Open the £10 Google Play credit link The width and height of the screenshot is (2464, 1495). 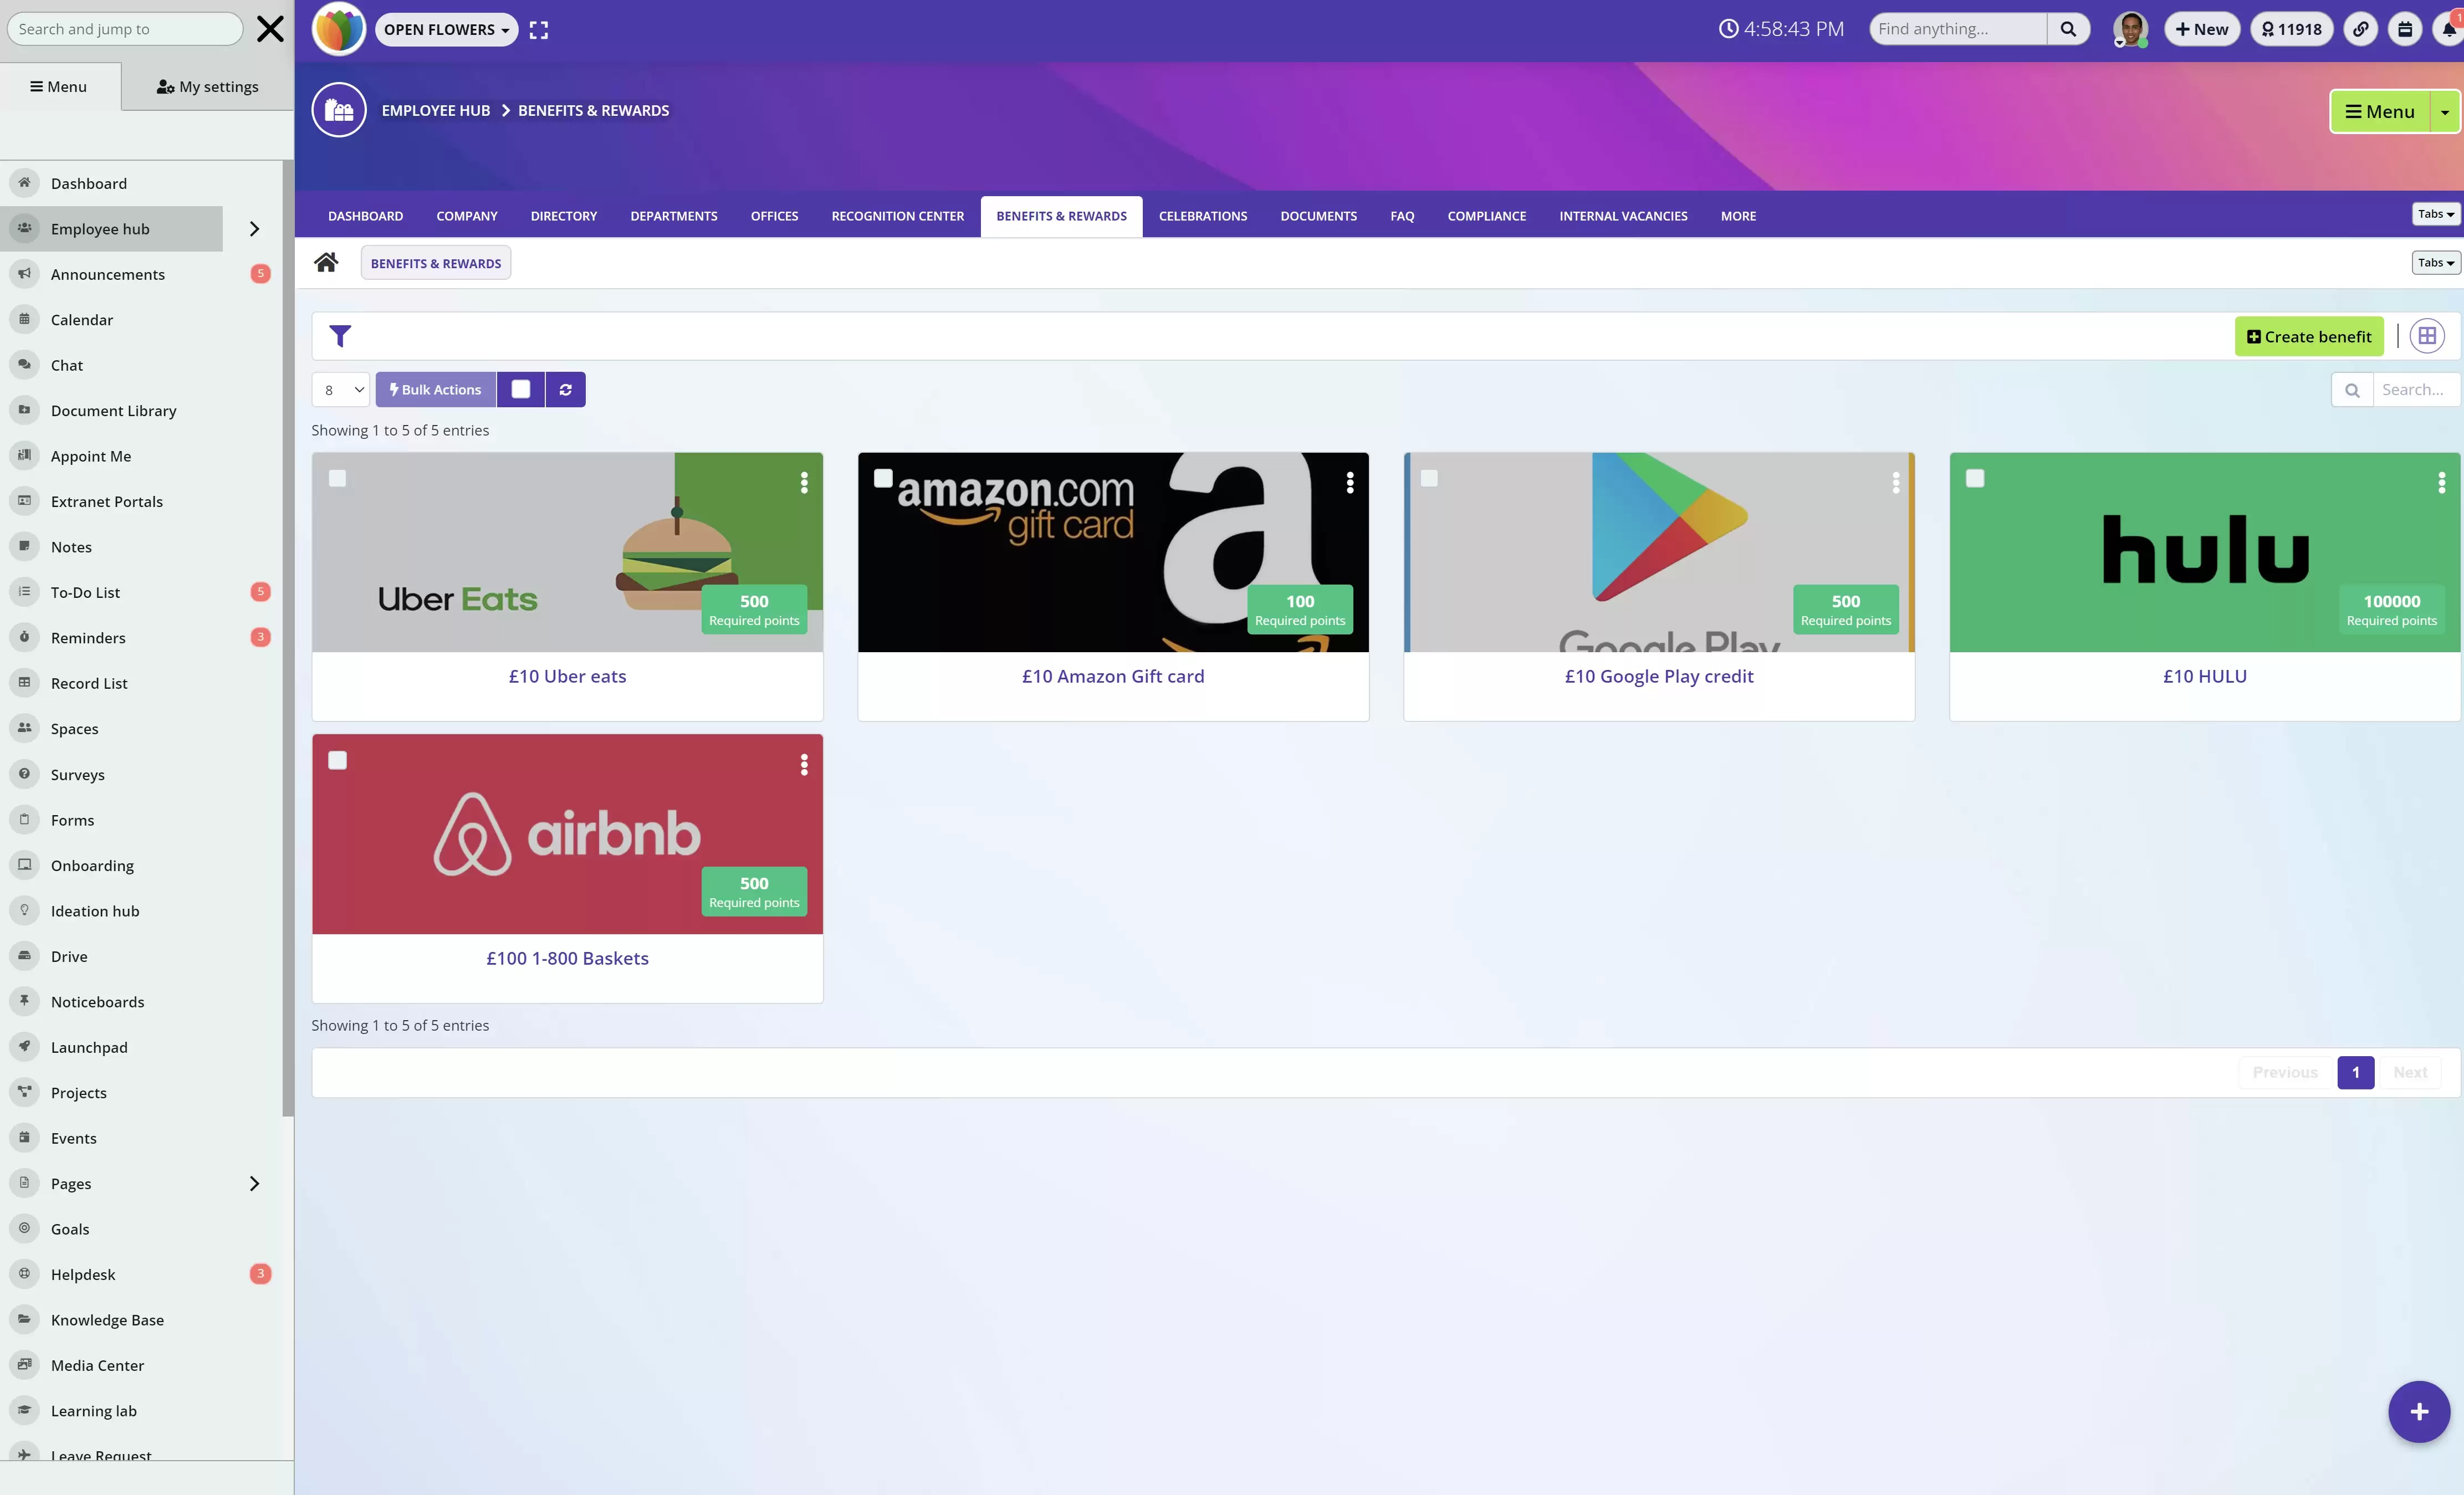click(1658, 677)
